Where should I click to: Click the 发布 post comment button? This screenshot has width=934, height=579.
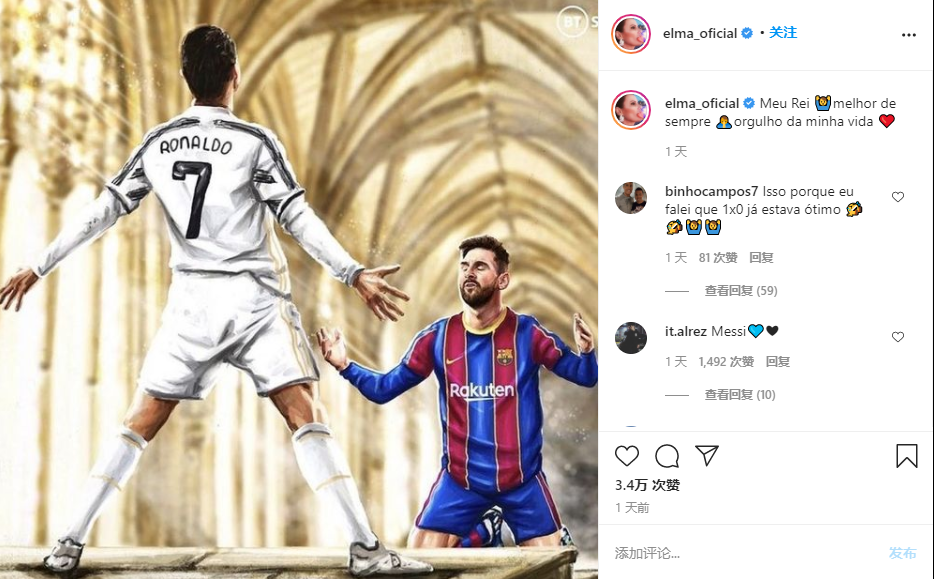[902, 553]
